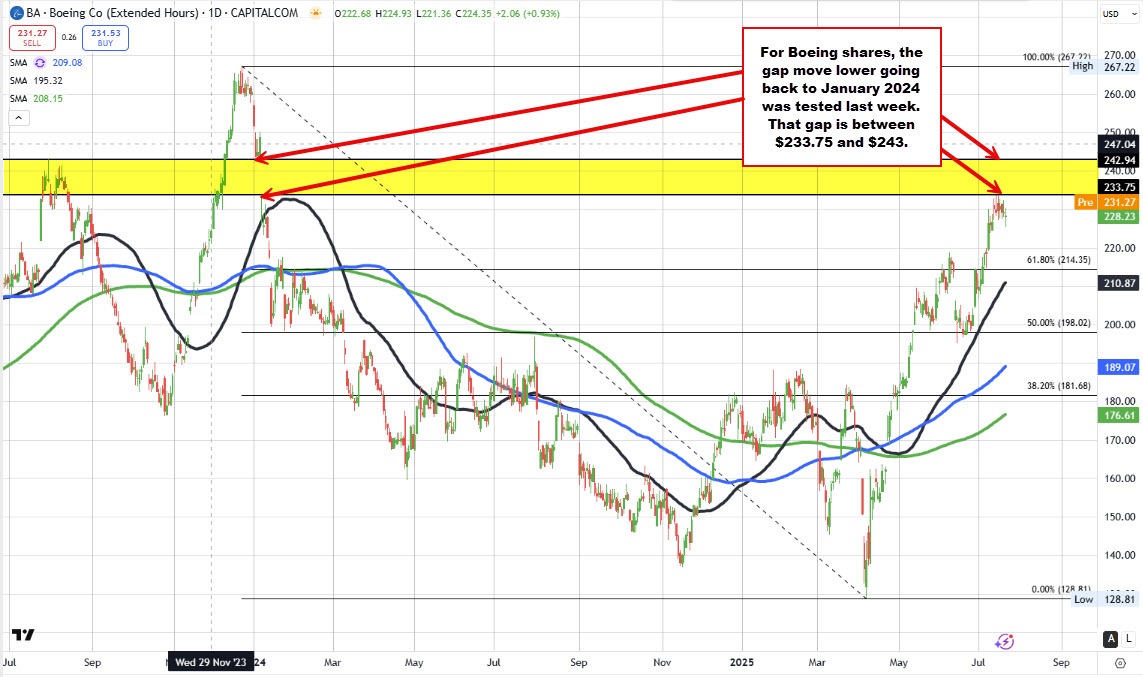Click the 61.80% (214.35) Fibonacci label

tap(1058, 259)
